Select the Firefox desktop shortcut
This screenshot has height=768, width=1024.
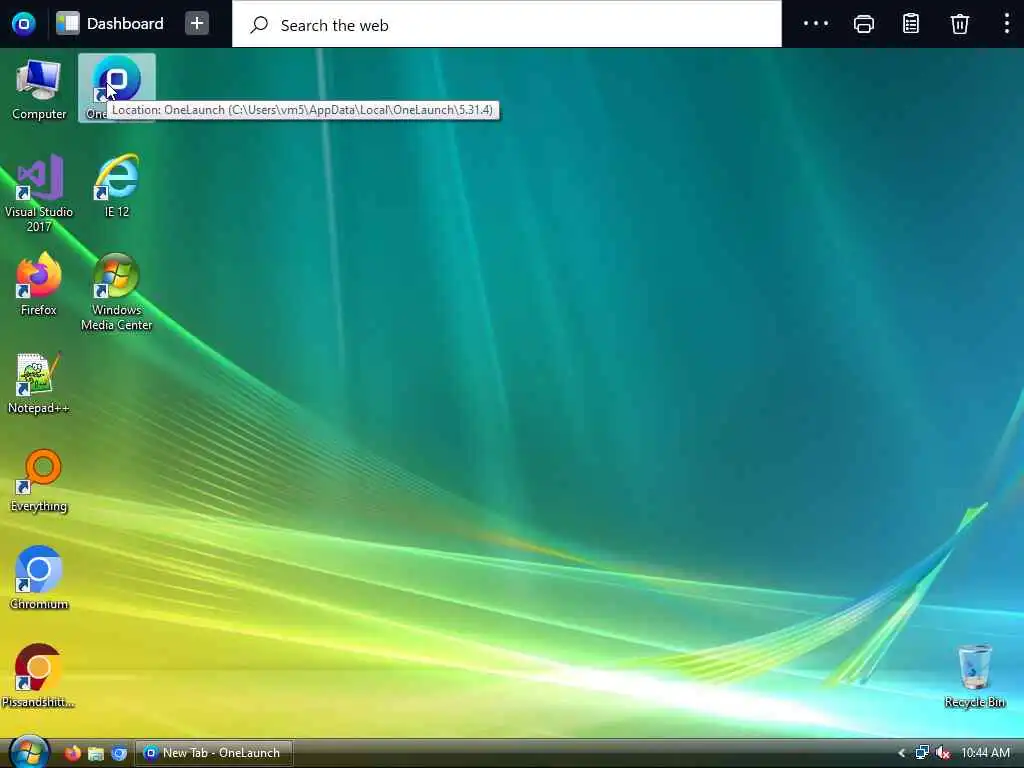(x=39, y=284)
